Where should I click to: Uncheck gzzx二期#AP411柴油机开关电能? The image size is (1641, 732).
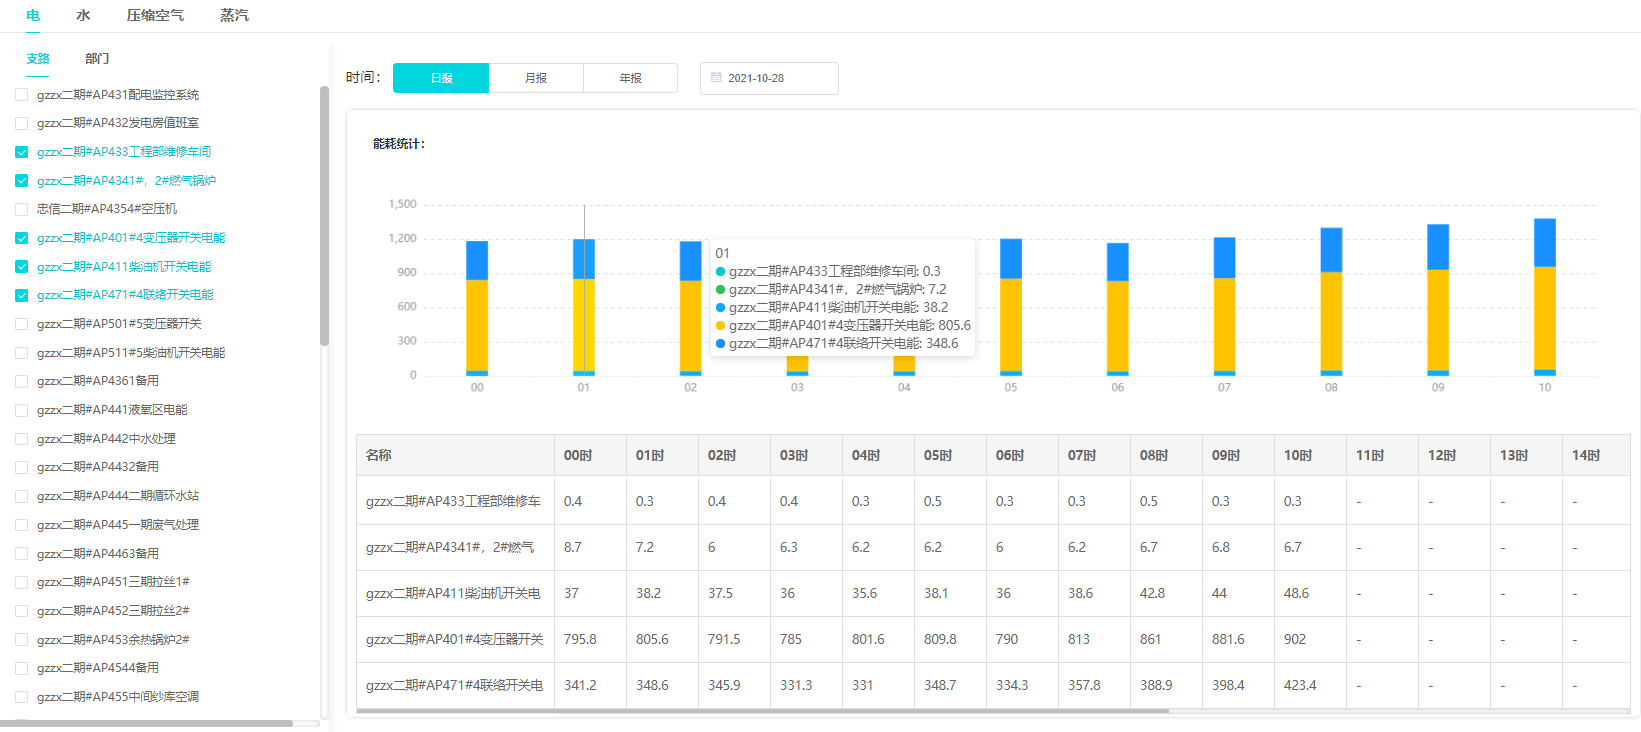[21, 267]
